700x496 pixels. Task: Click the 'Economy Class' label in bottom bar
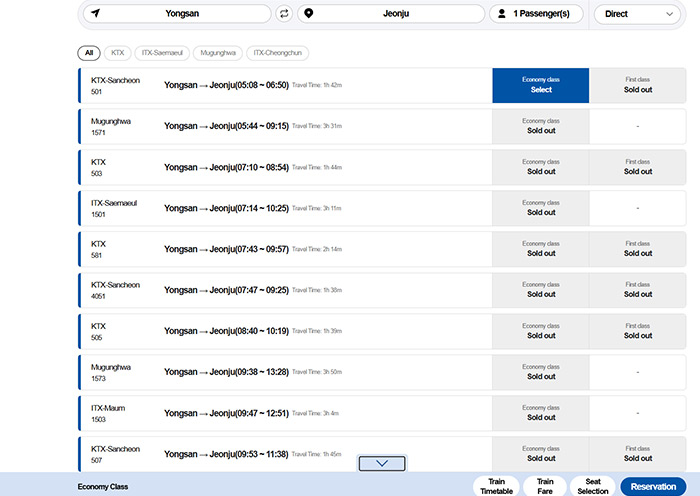click(103, 487)
